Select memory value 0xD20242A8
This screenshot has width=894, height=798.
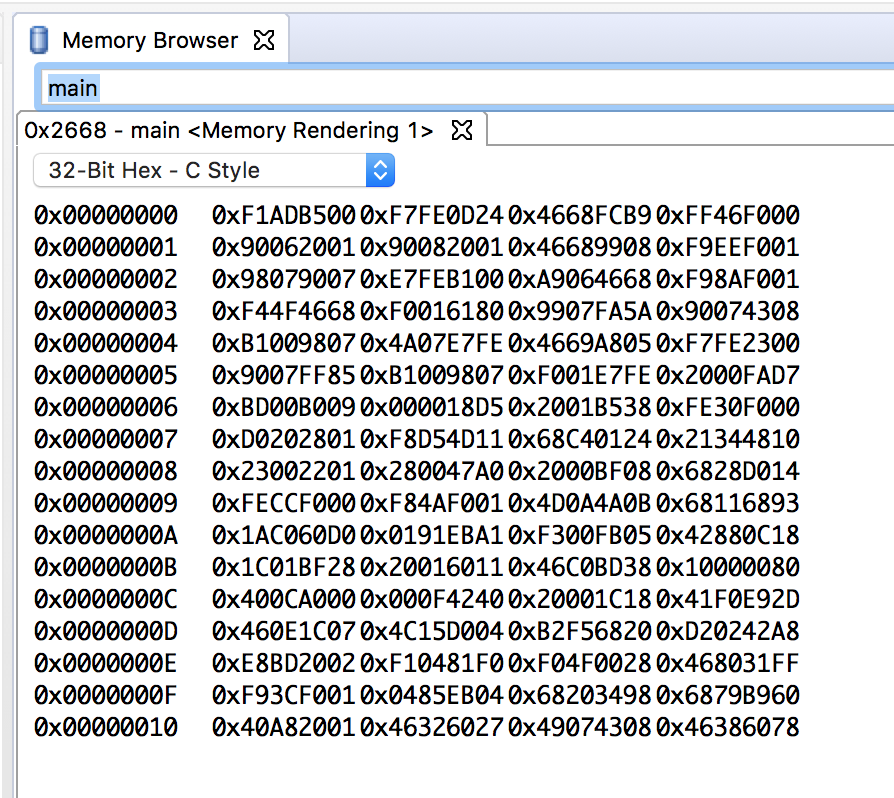pyautogui.click(x=728, y=631)
